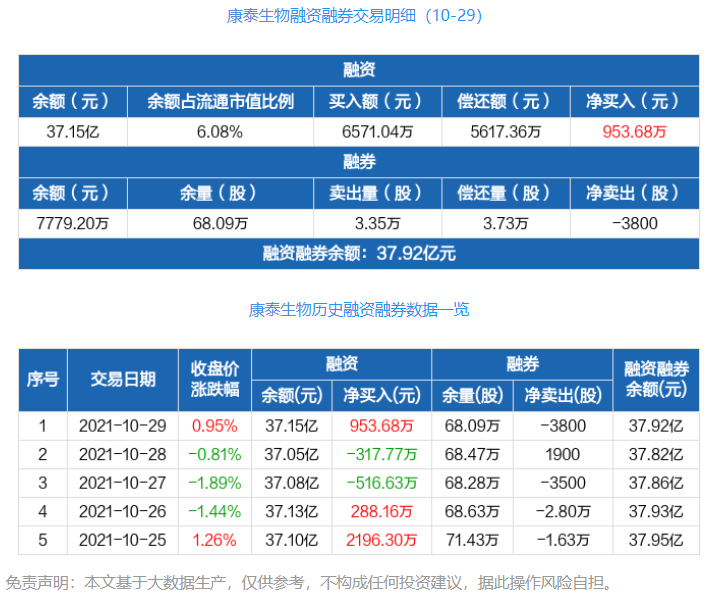713x616 pixels.
Task: Click the 交易日期 column header
Action: (123, 380)
